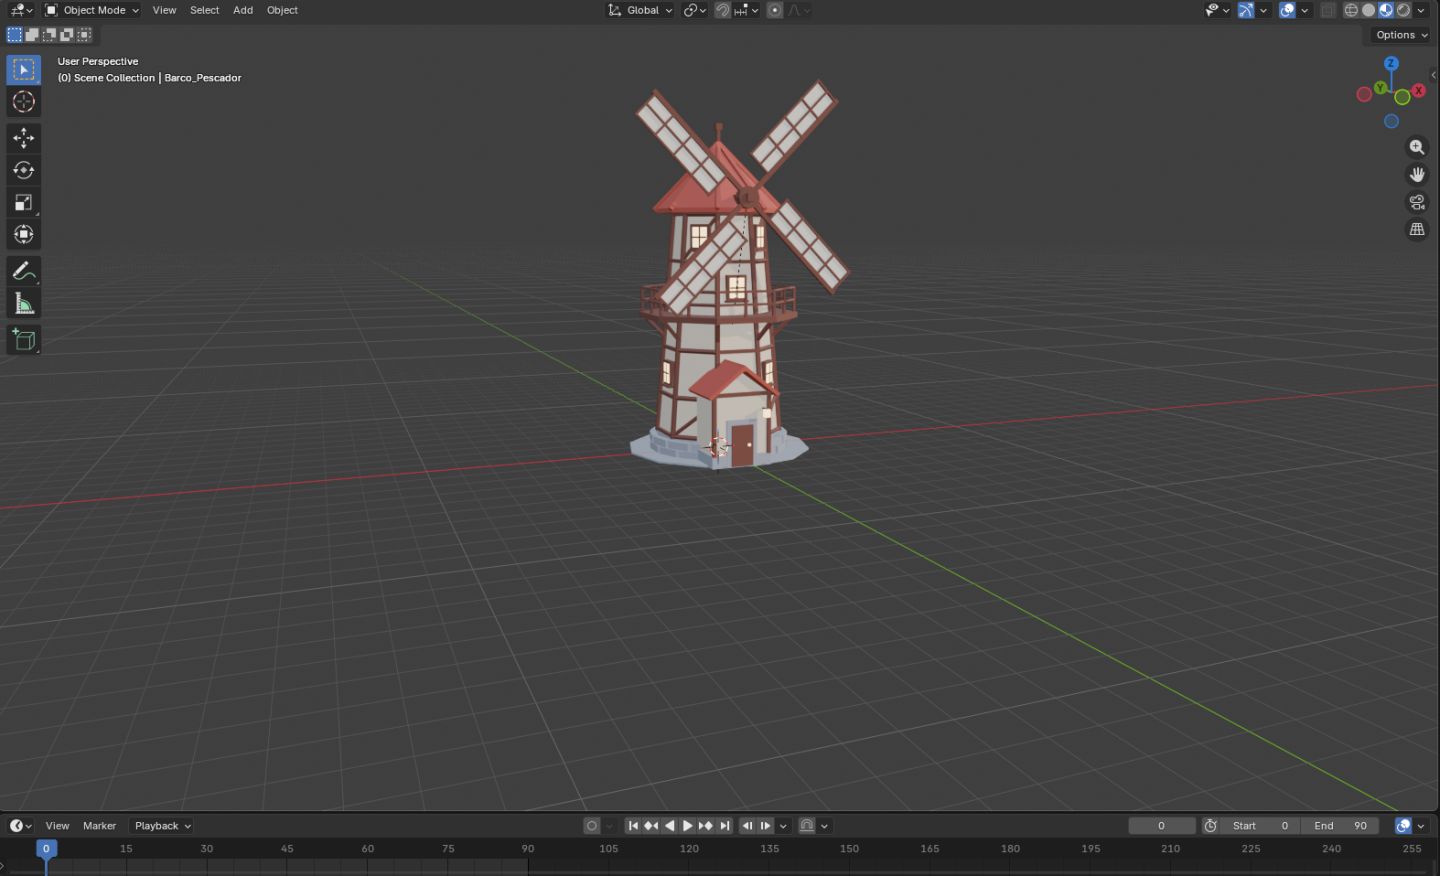Click the Z axis on navigation gizmo

tap(1391, 63)
